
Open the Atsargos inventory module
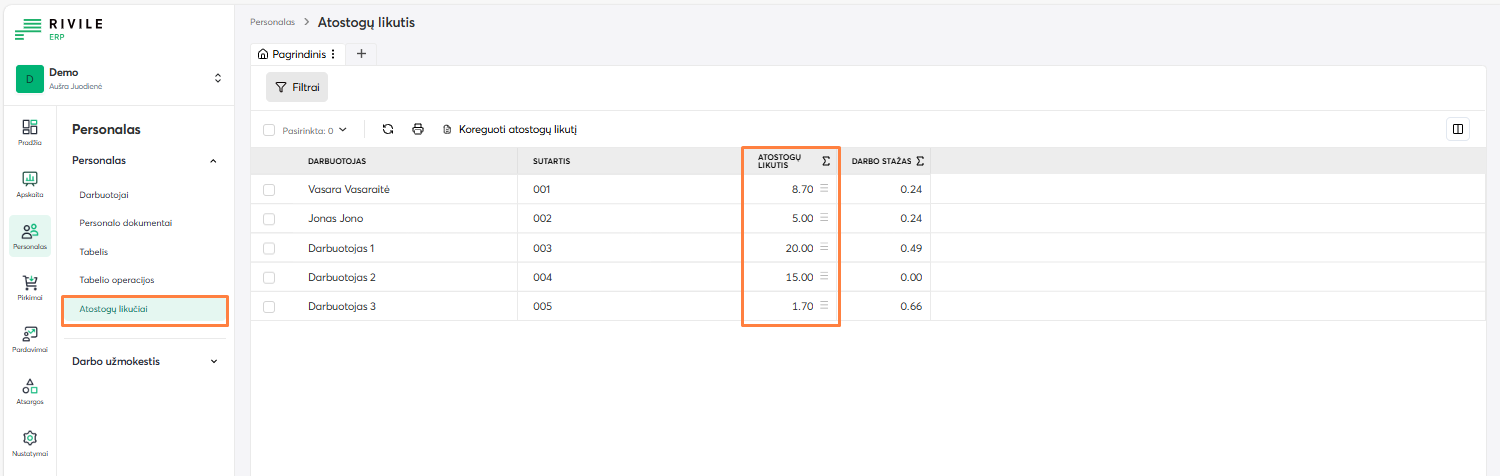pos(30,391)
